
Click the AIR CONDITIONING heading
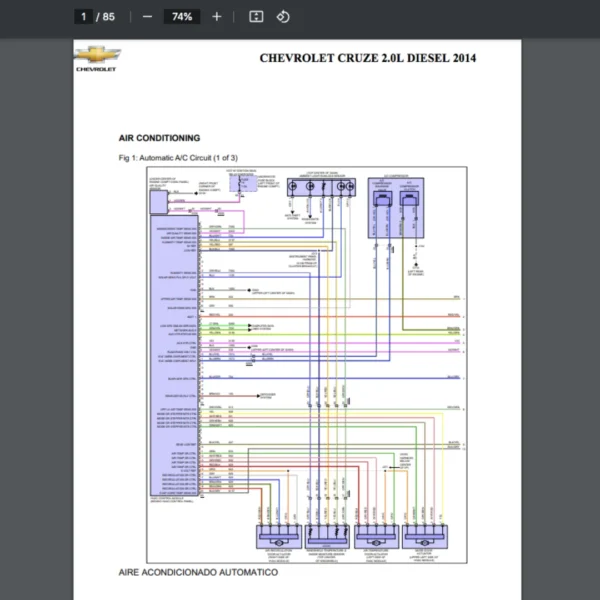(159, 138)
